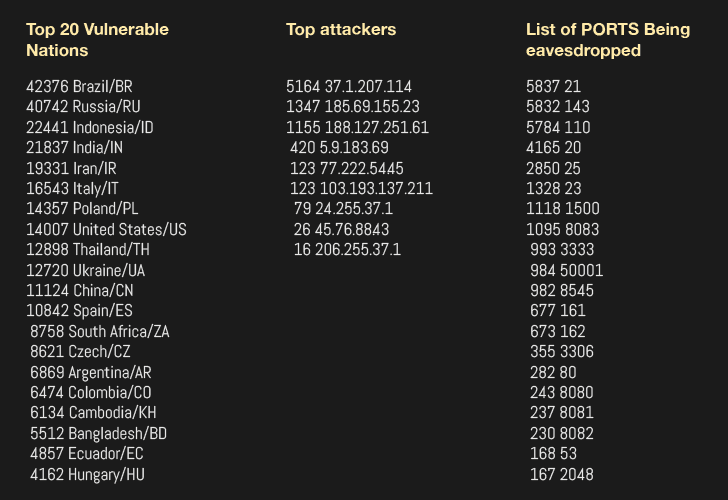The height and width of the screenshot is (500, 728).
Task: Select the port 50001 row
Action: 566,270
